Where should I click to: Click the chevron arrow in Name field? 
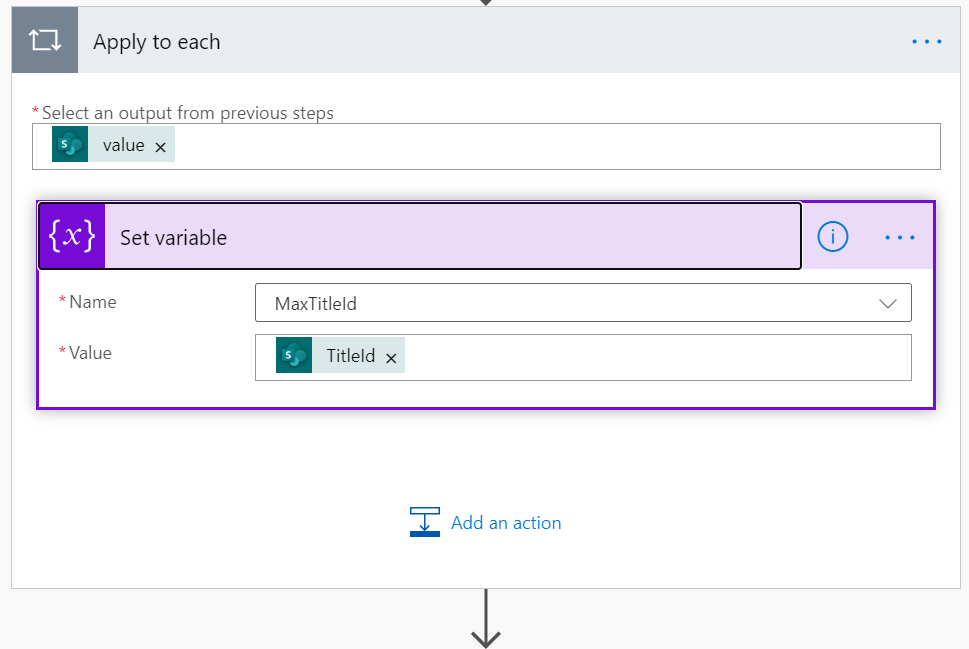887,303
